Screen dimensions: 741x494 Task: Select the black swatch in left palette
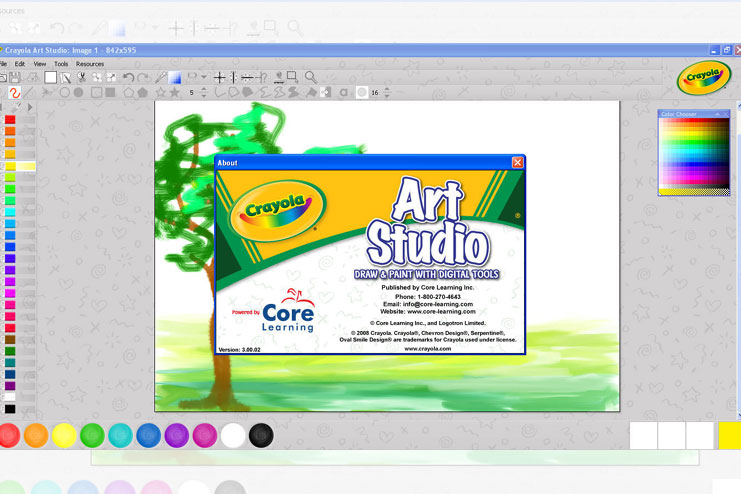click(10, 409)
